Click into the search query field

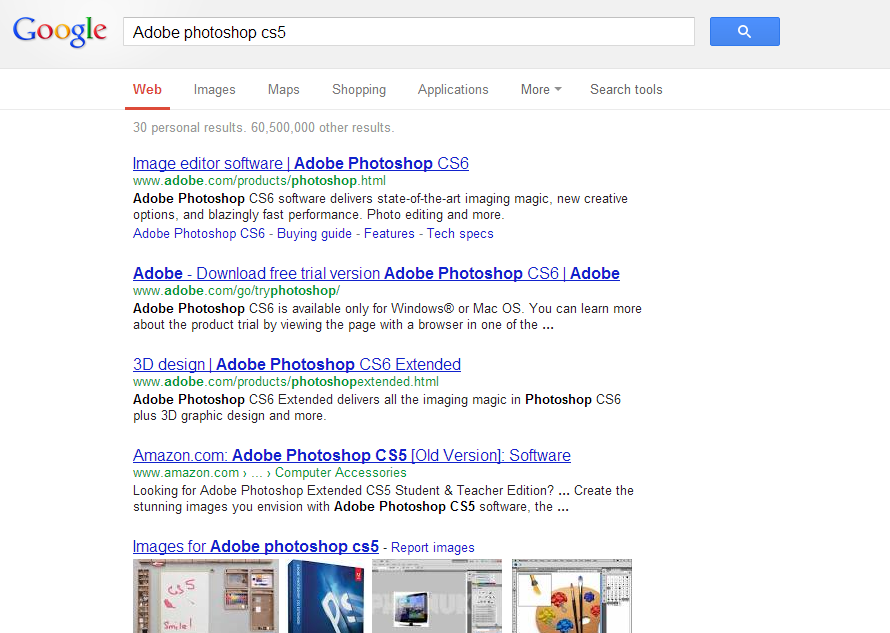409,32
